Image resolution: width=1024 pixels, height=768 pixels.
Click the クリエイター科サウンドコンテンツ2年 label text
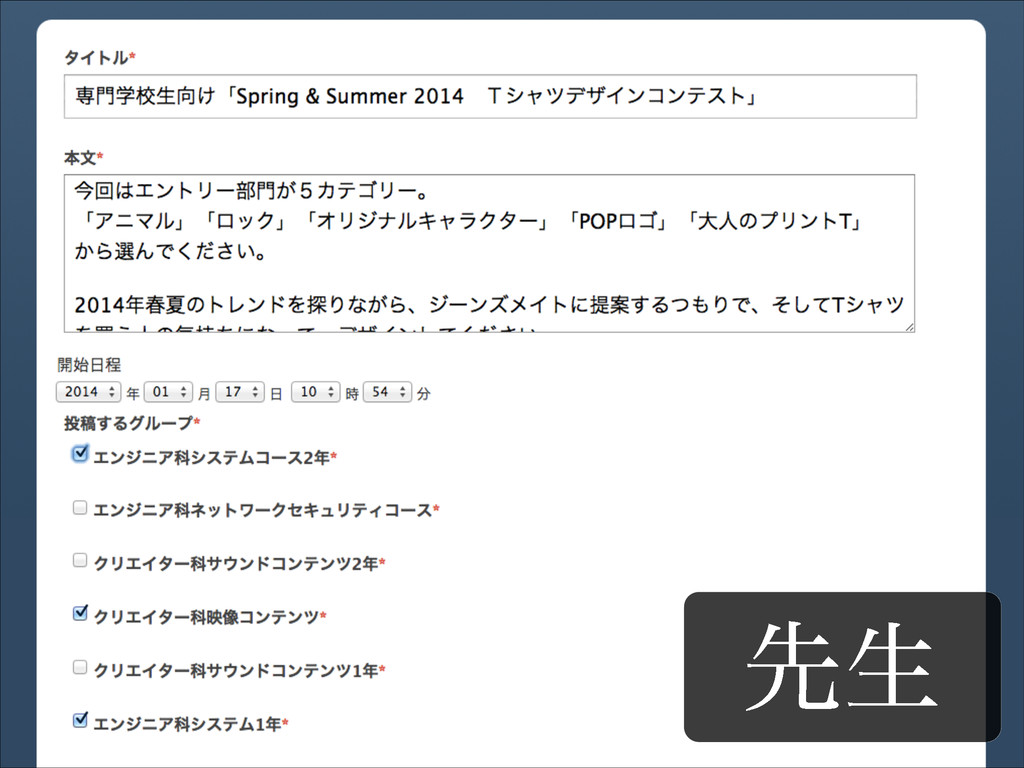[236, 564]
